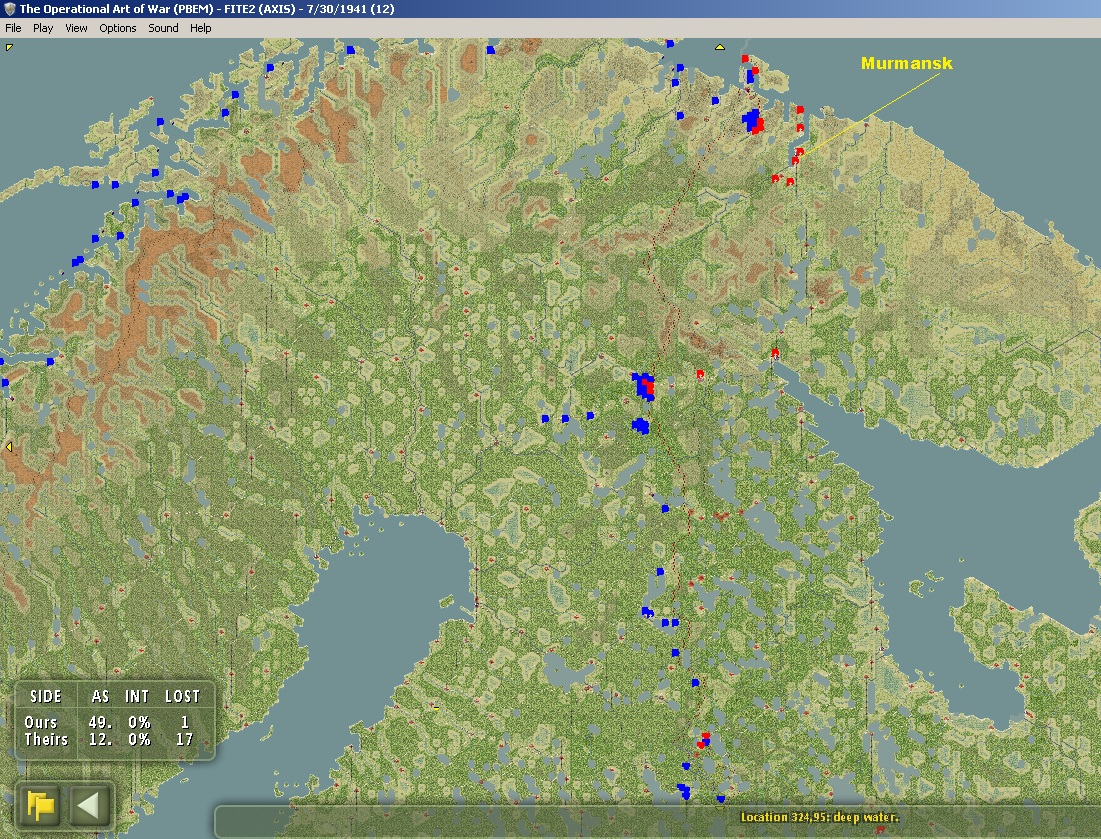Open the Help menu
Screen dimensions: 1101x839
pyautogui.click(x=200, y=28)
